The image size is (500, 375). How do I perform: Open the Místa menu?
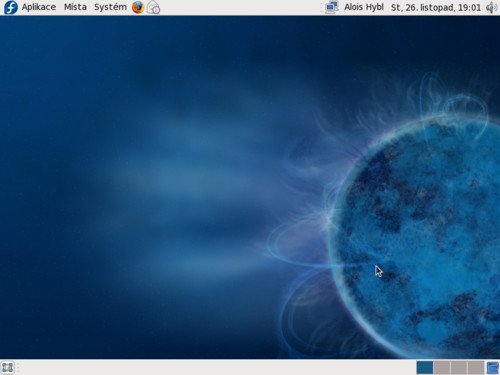(x=75, y=7)
